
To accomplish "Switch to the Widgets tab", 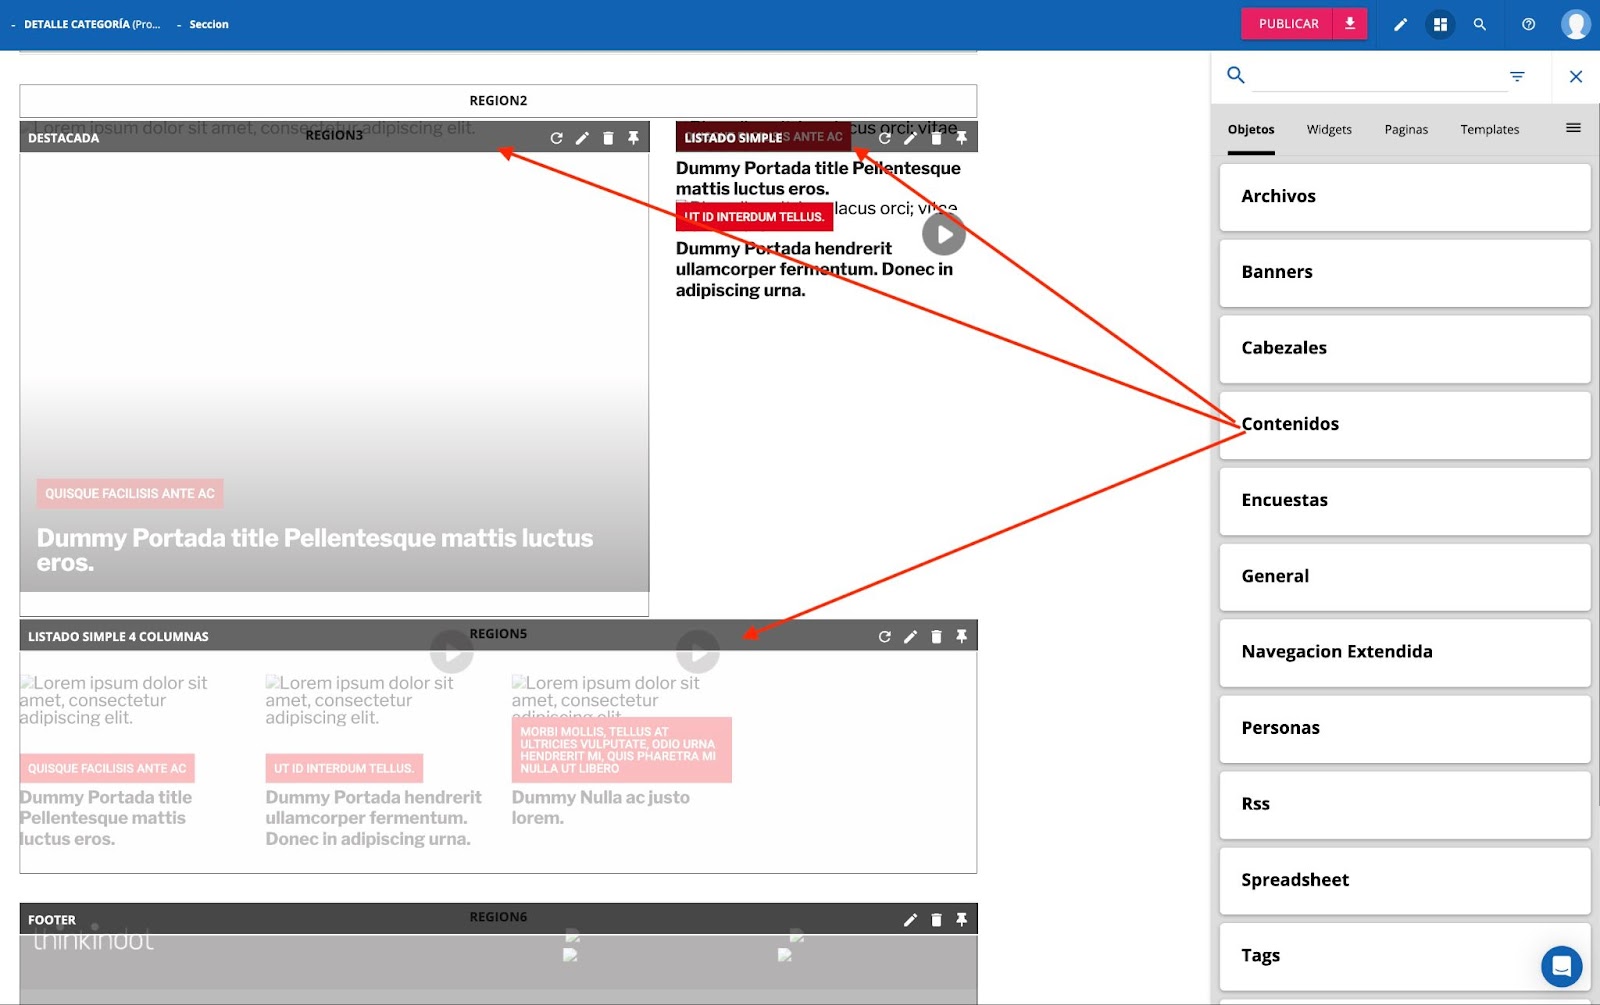I will pyautogui.click(x=1328, y=130).
